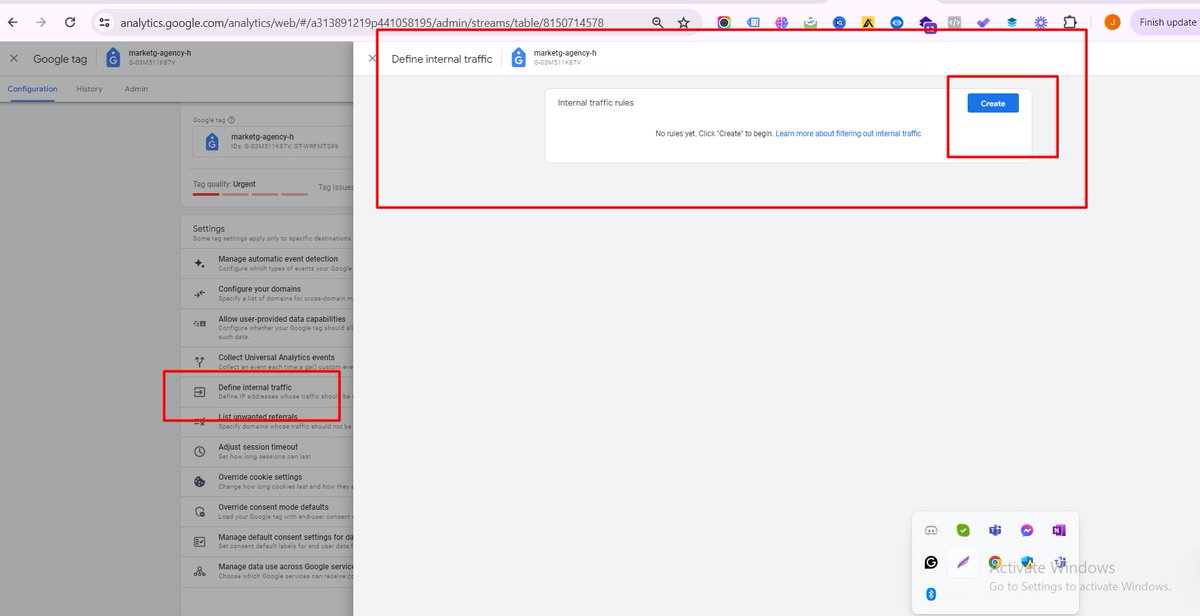
Task: Bookmark this page with the star icon
Action: click(684, 22)
